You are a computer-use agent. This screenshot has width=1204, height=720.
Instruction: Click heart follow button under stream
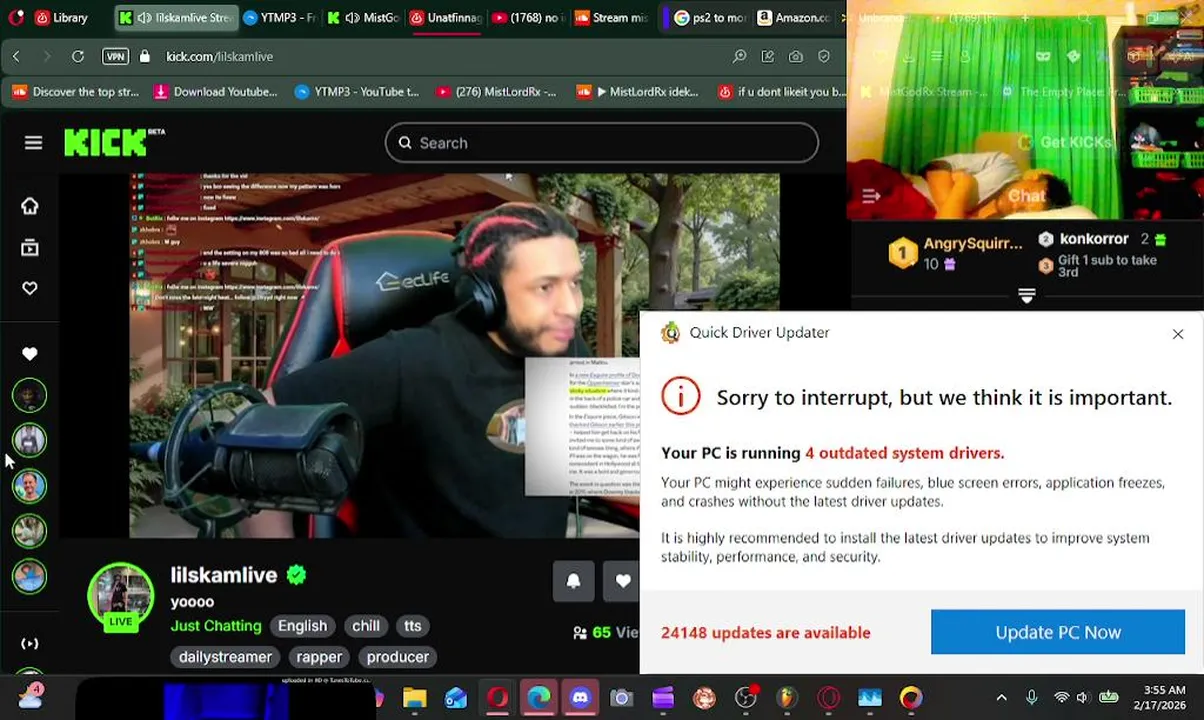click(x=622, y=581)
